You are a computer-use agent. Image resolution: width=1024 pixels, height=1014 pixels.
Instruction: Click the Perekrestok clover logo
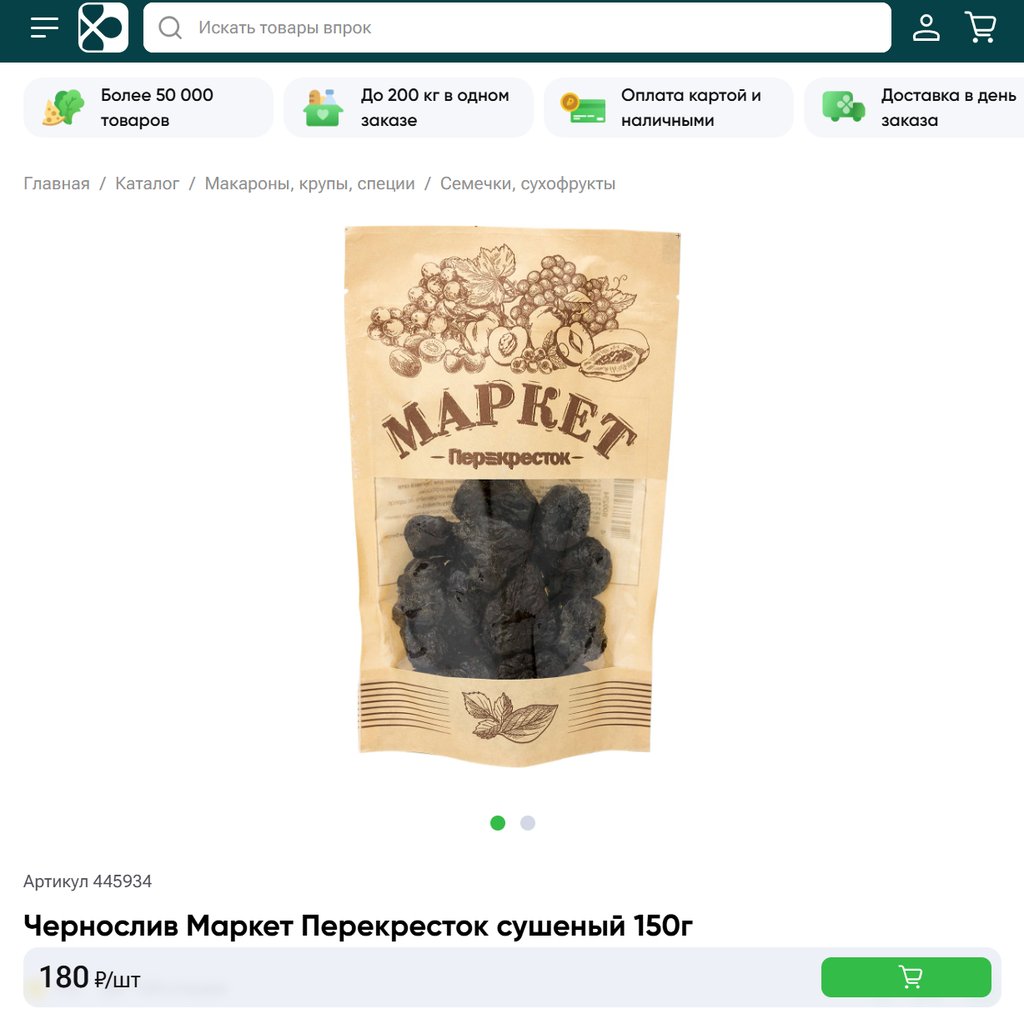click(103, 27)
